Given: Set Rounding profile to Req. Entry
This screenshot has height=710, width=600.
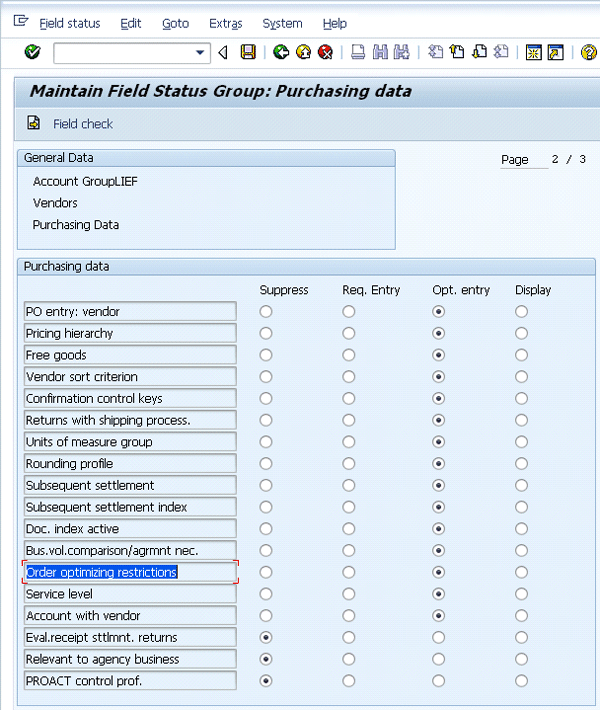Looking at the screenshot, I should (349, 464).
